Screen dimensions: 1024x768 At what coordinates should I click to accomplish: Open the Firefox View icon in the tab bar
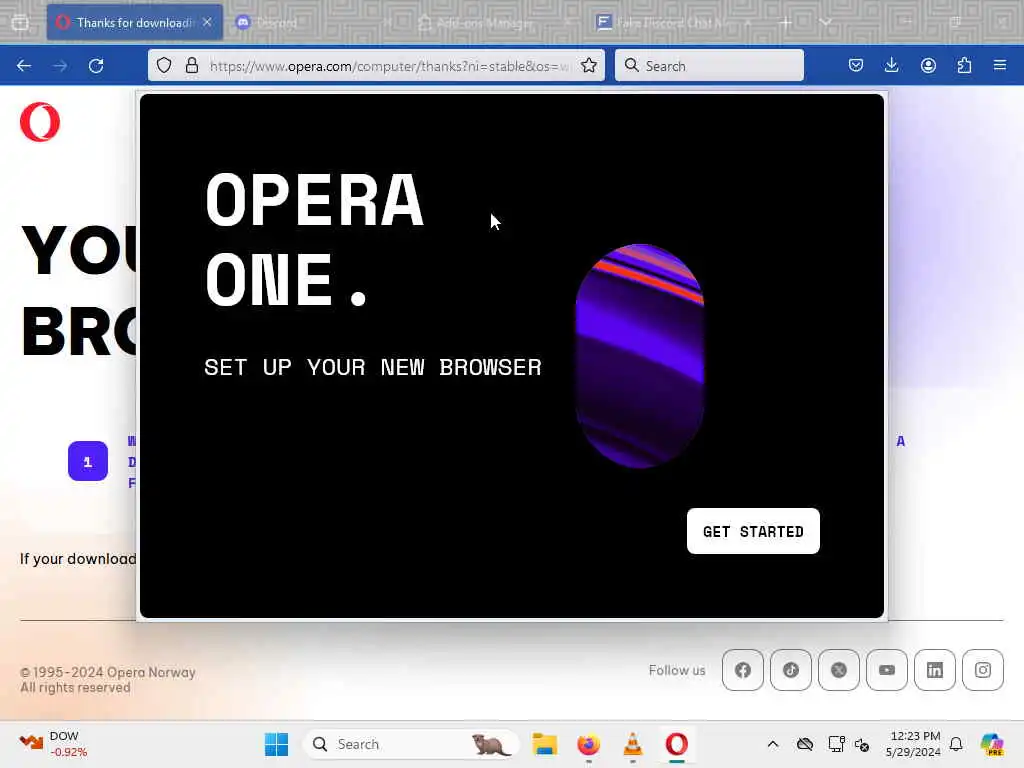20,22
